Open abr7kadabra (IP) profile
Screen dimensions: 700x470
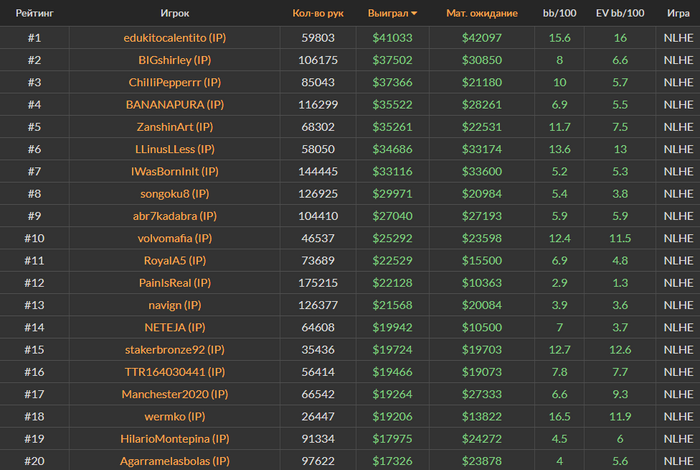(x=175, y=216)
